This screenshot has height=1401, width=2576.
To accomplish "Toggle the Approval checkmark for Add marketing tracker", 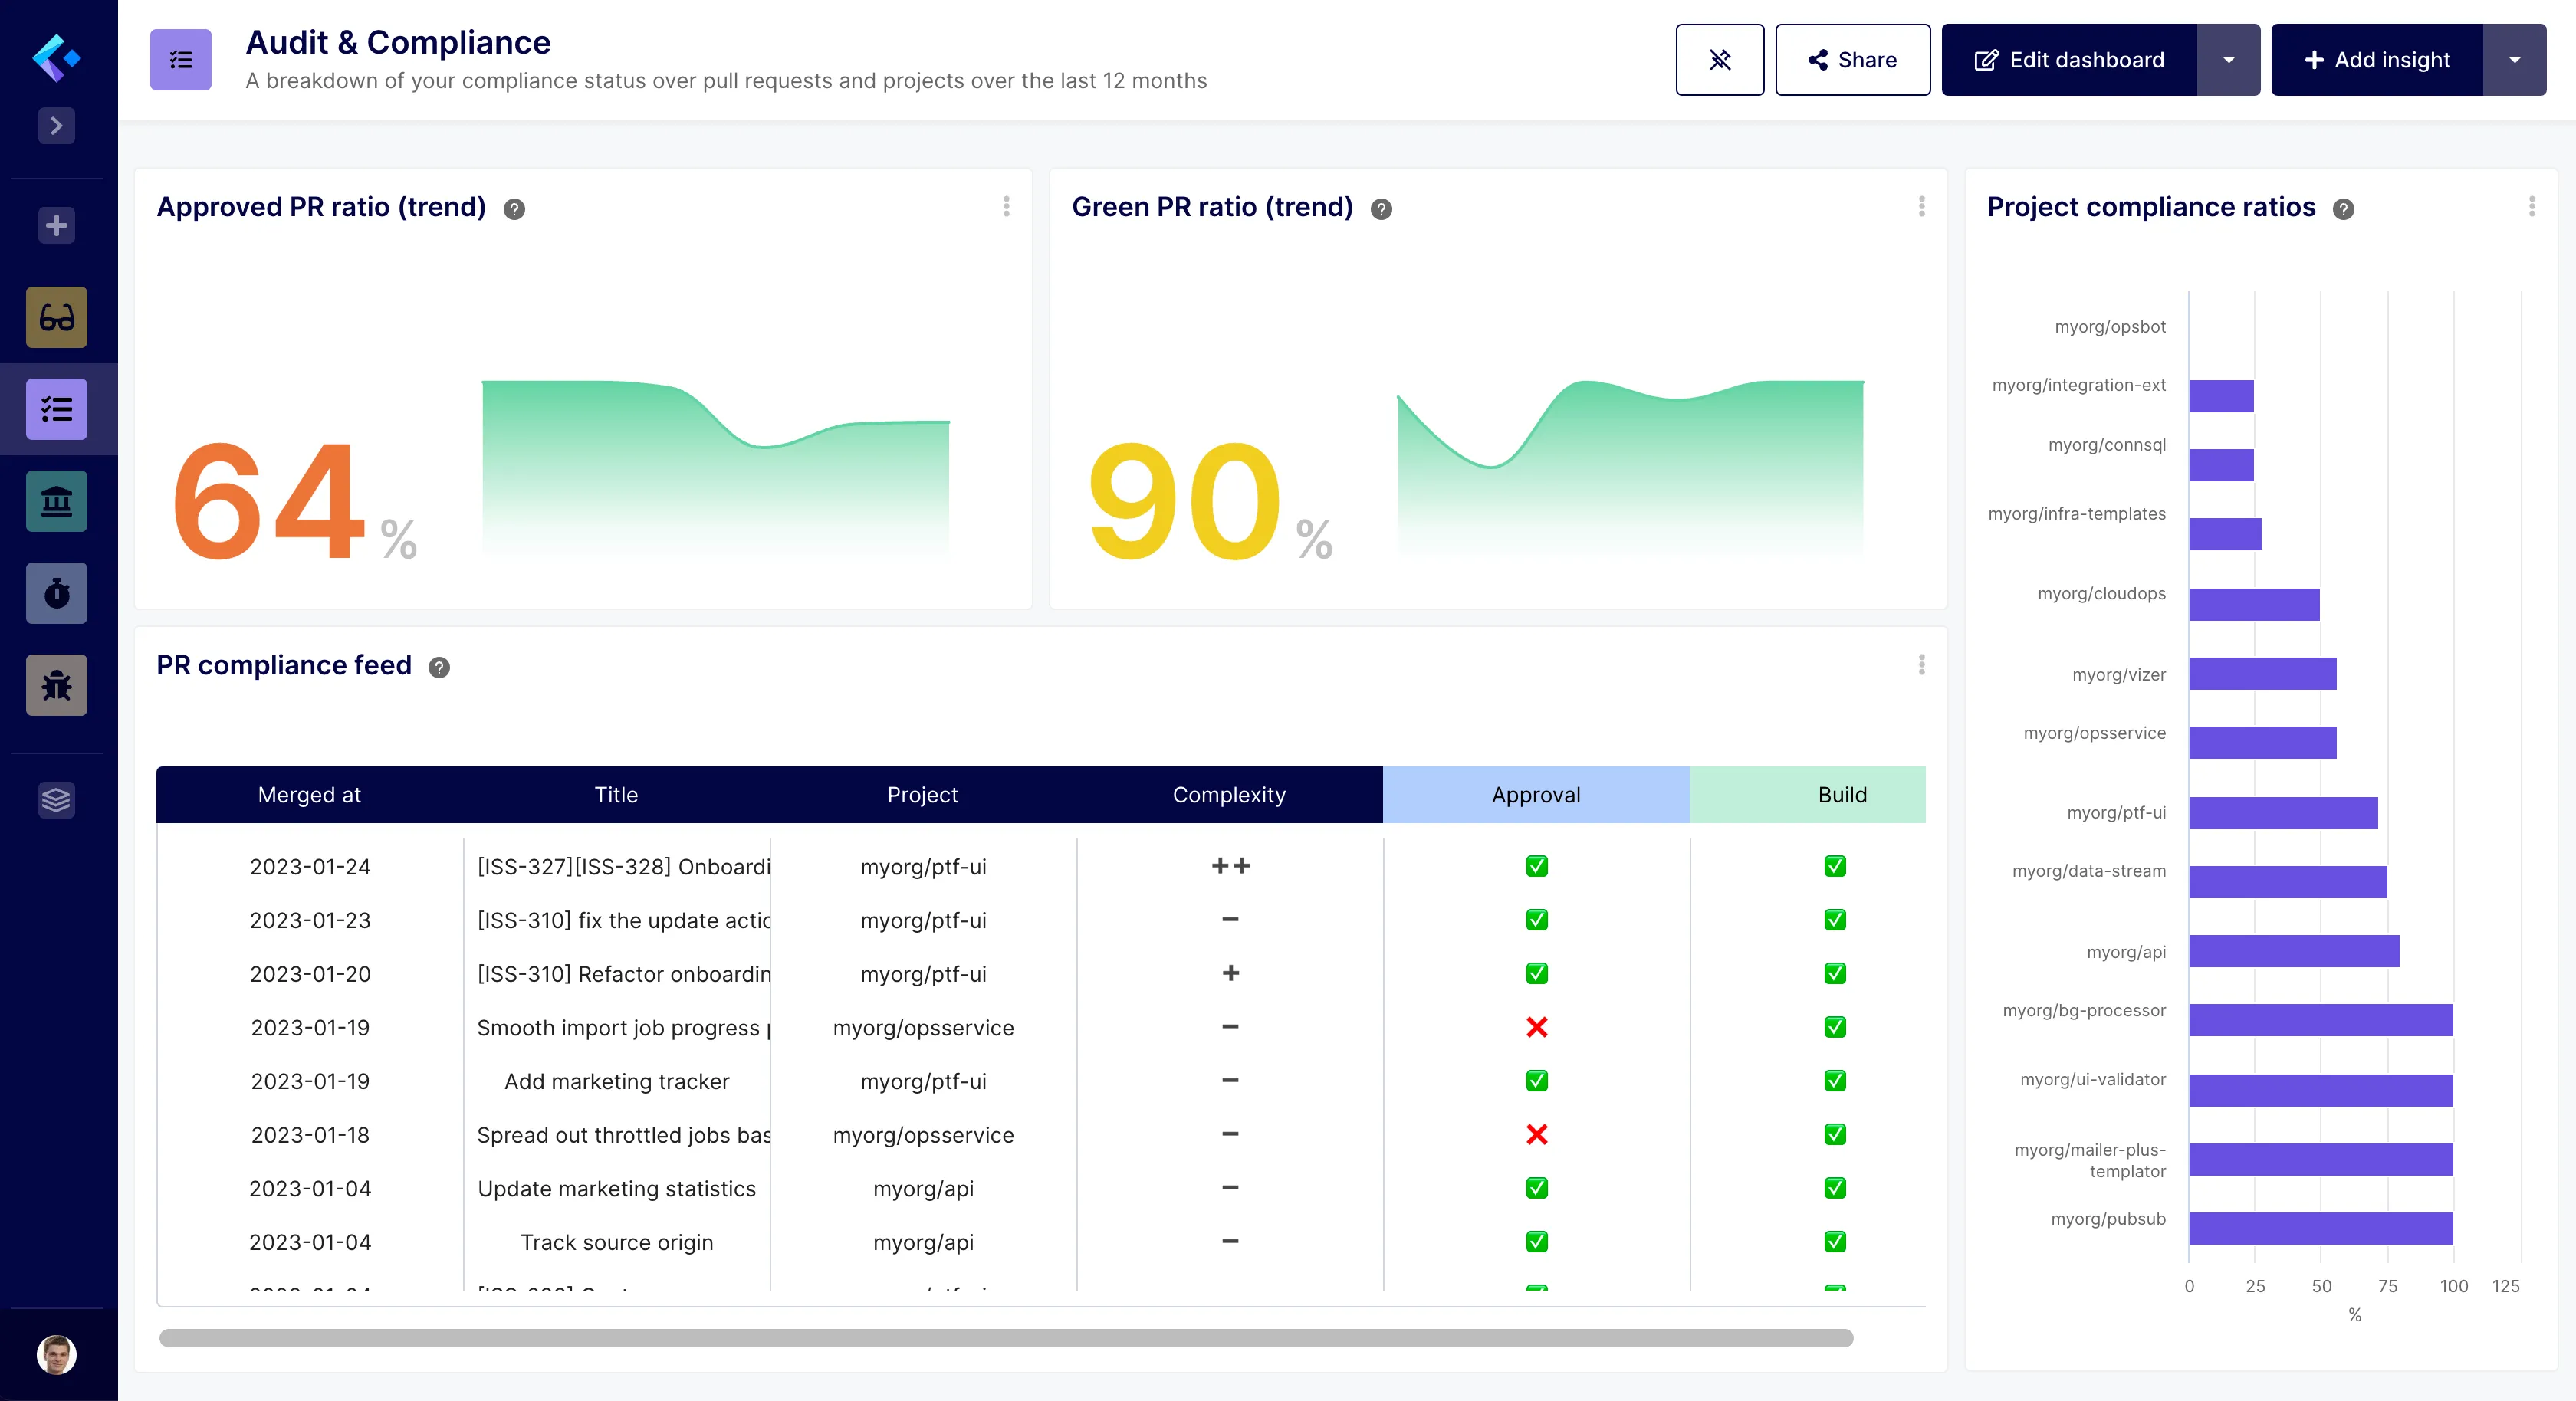I will (1536, 1081).
